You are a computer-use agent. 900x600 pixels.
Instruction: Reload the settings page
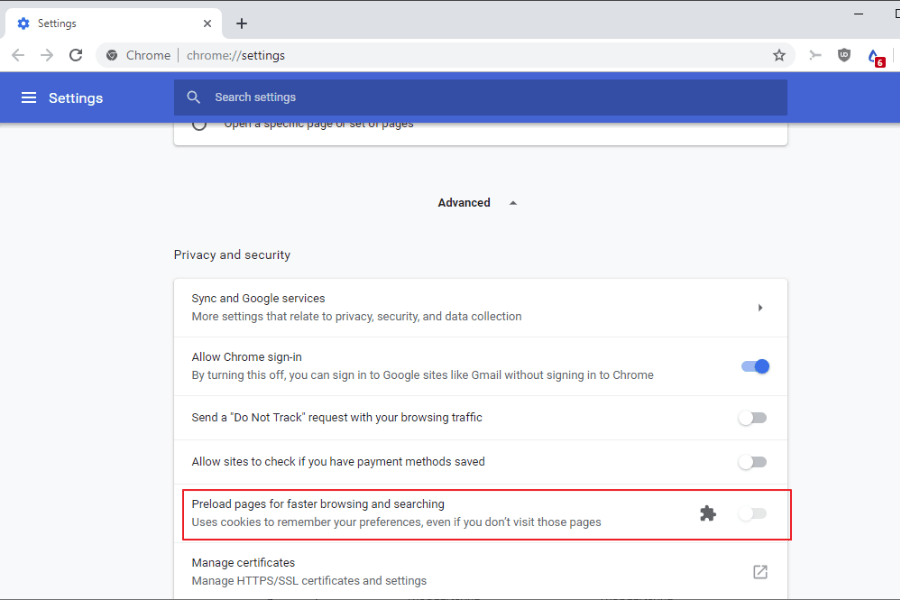(x=76, y=55)
